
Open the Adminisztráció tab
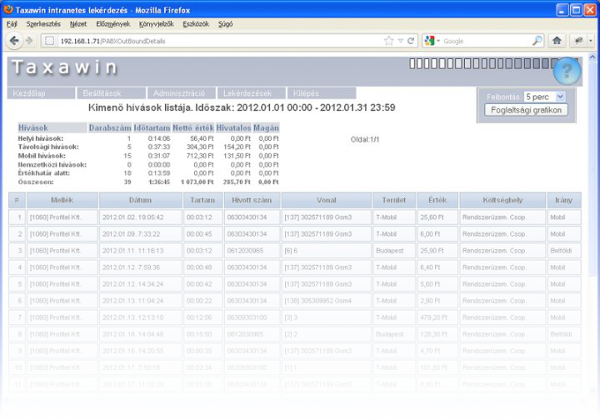(x=182, y=93)
